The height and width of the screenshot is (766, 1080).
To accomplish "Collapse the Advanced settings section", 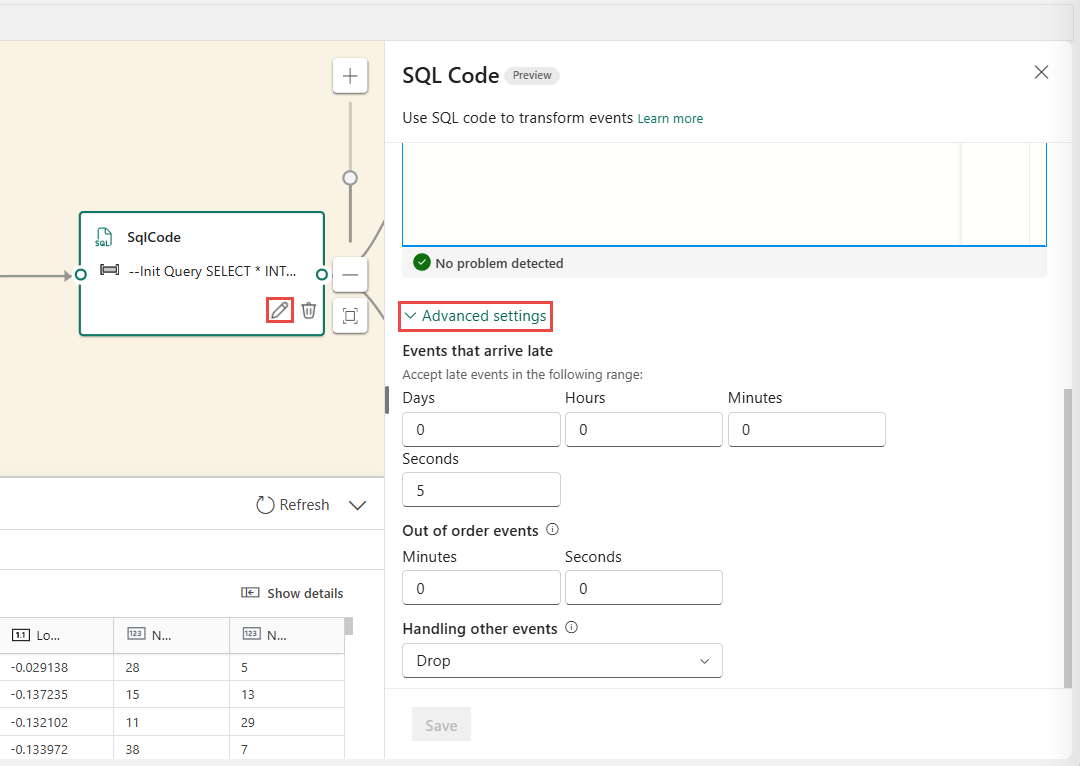I will tap(476, 316).
